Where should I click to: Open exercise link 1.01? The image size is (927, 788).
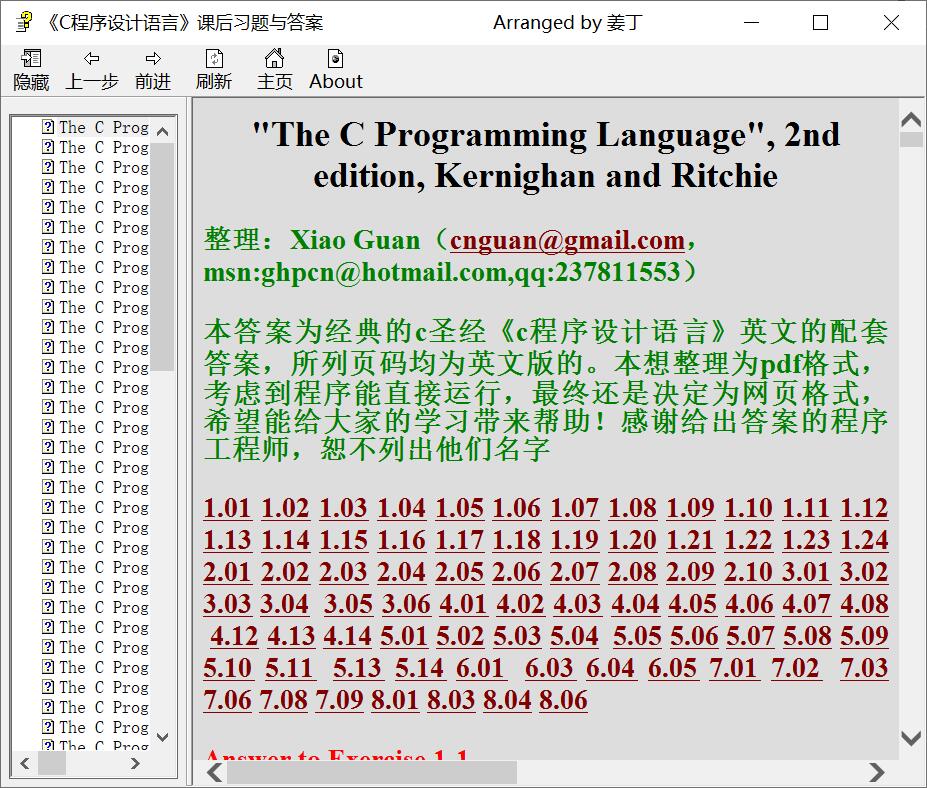pyautogui.click(x=228, y=508)
